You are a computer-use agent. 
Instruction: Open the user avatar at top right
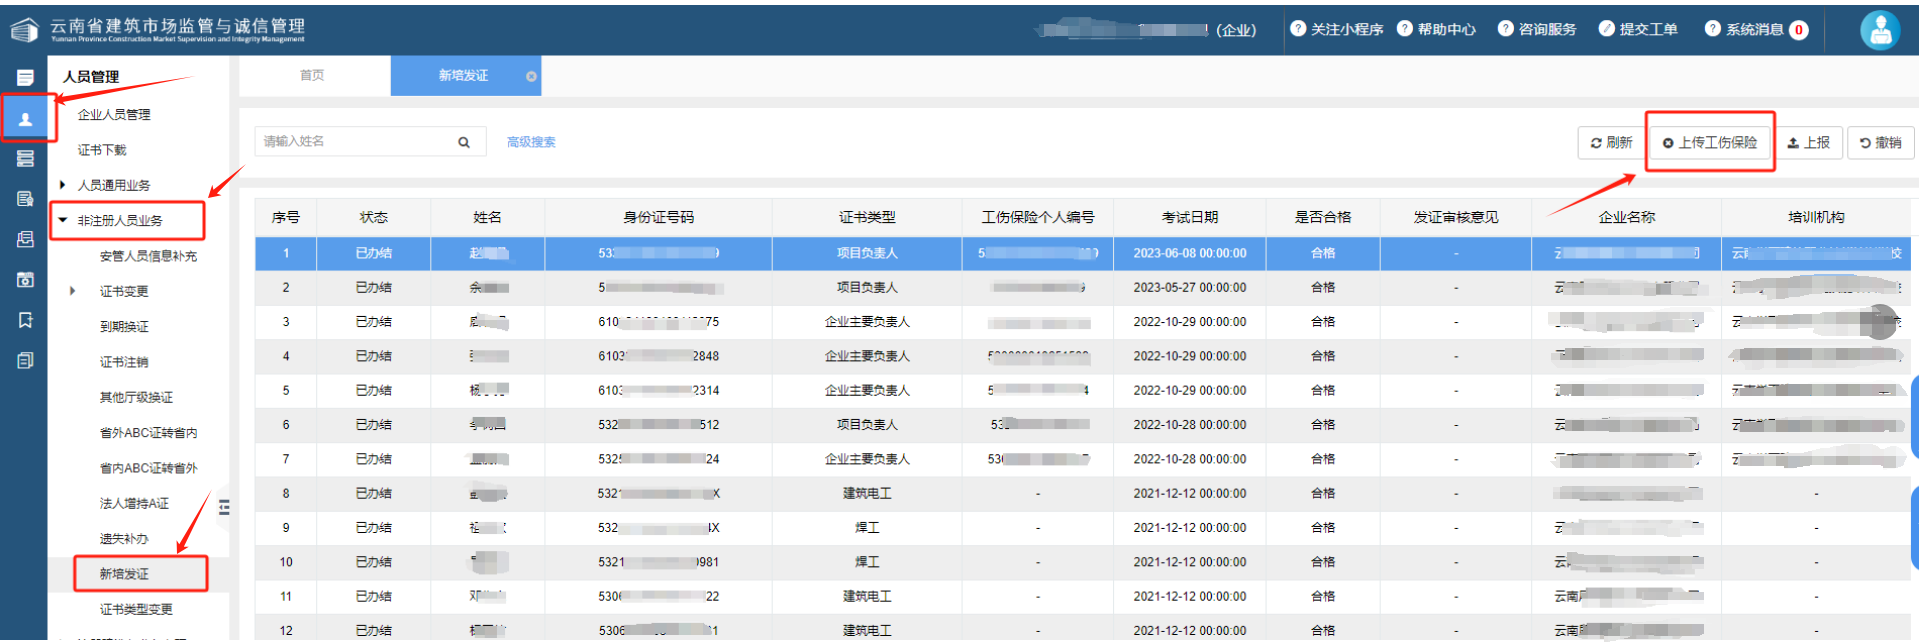pyautogui.click(x=1880, y=30)
